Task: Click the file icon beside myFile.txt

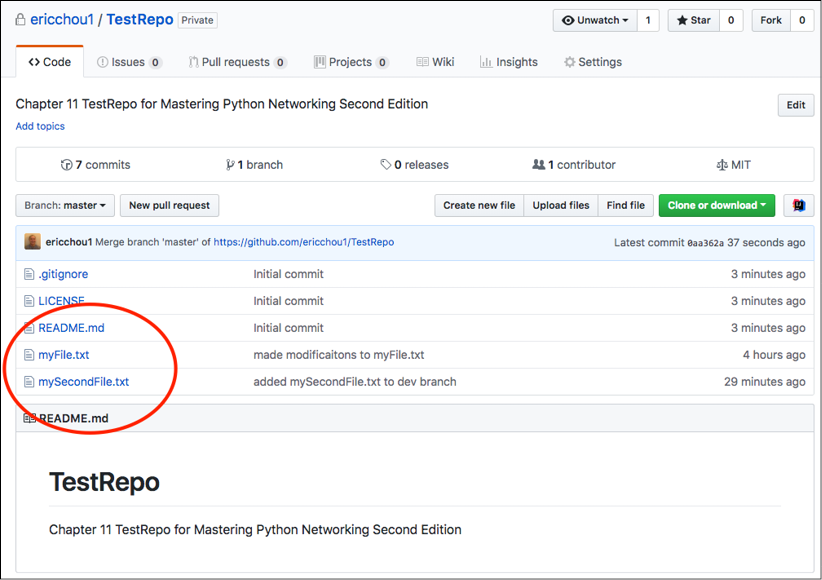Action: (x=29, y=355)
